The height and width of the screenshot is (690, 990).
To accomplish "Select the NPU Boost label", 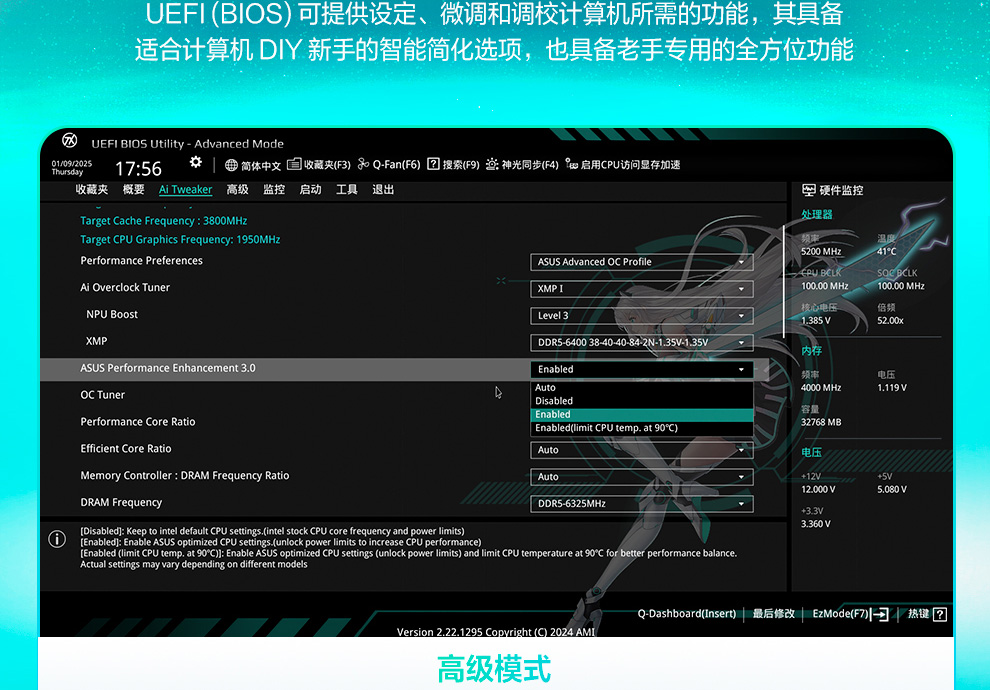I will pyautogui.click(x=112, y=314).
